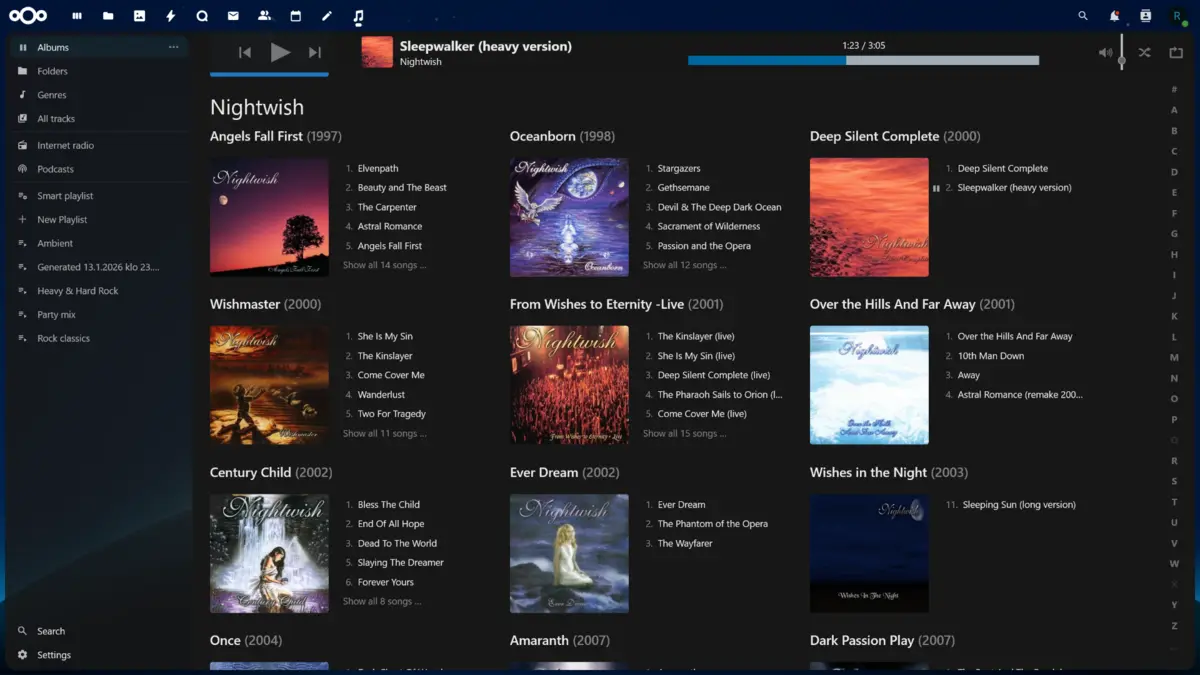Open Search in the sidebar
This screenshot has width=1200, height=675.
click(x=100, y=631)
